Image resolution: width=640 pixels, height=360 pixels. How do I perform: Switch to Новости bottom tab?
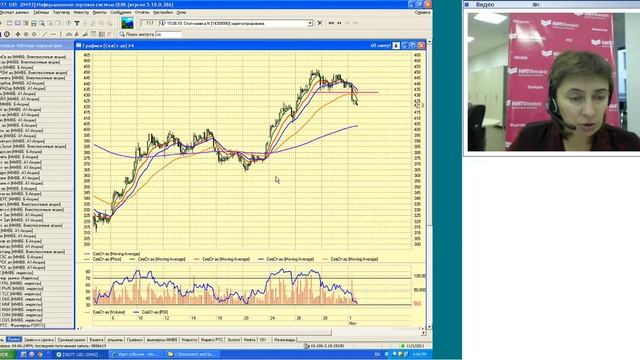coord(189,340)
